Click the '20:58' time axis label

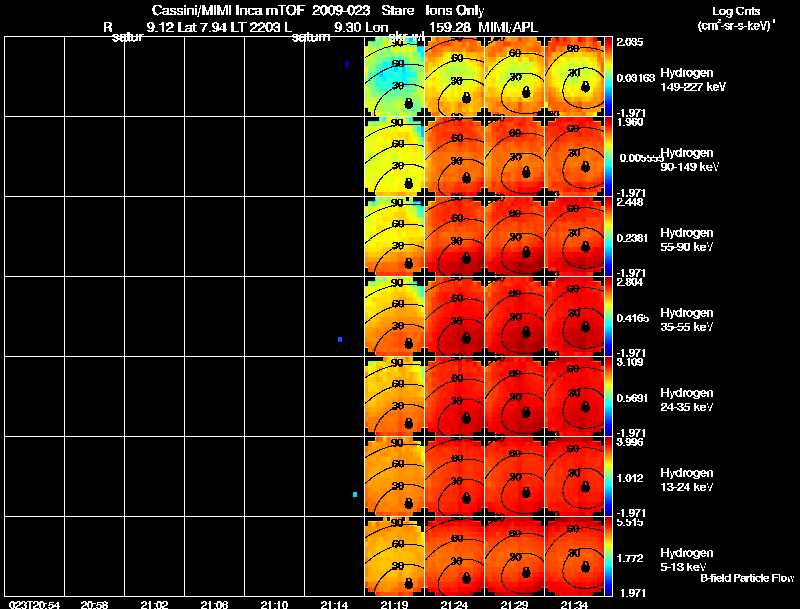coord(94,604)
